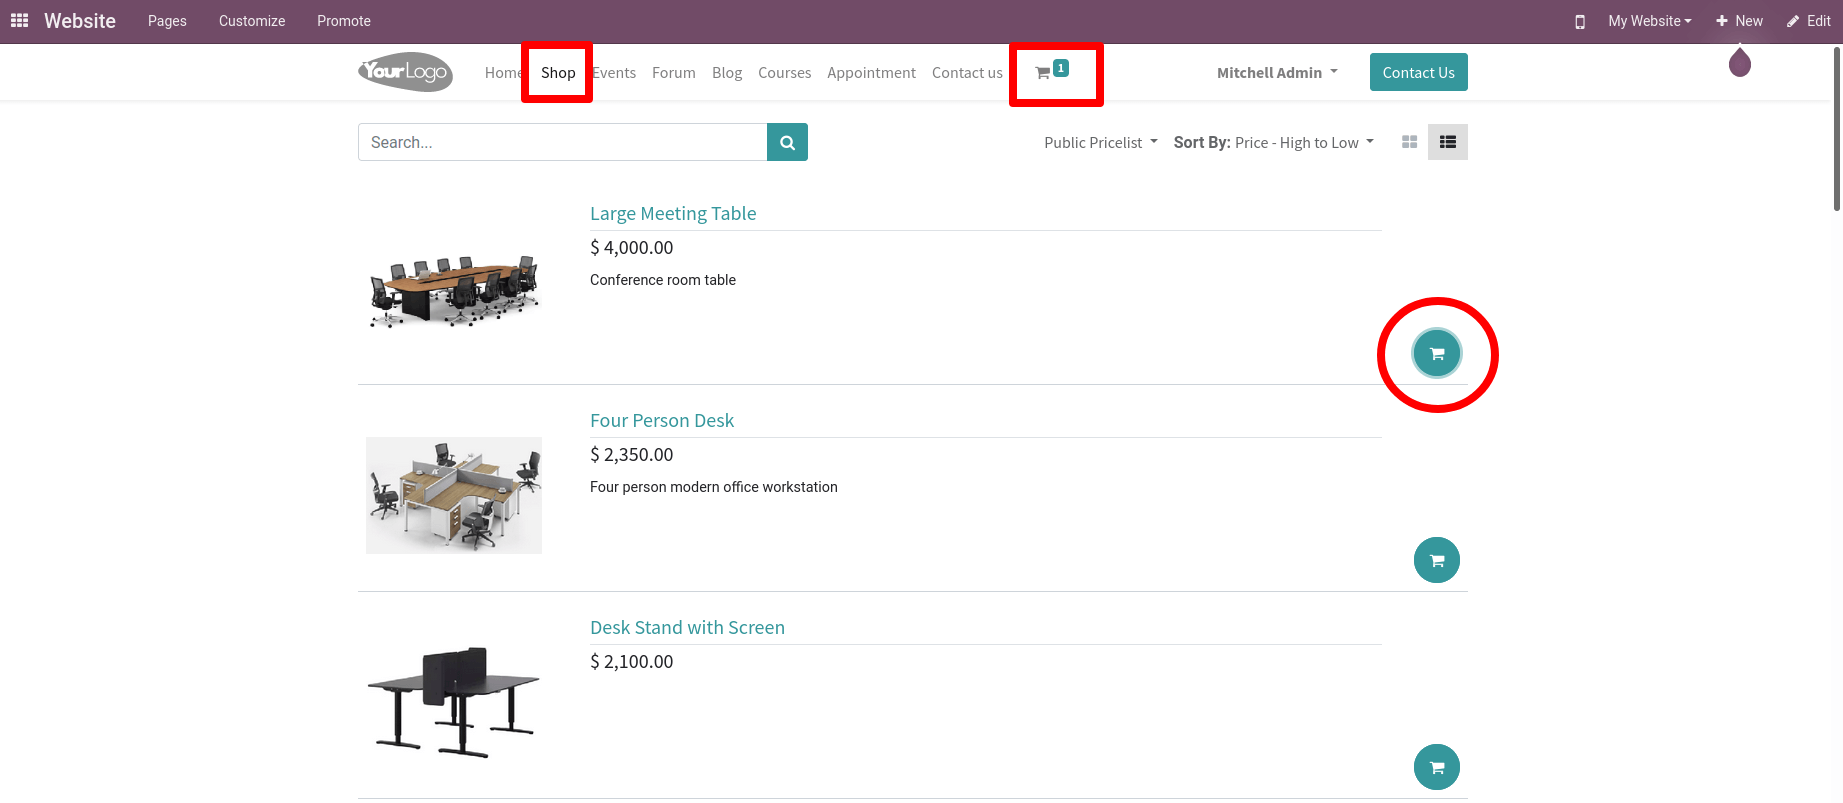The width and height of the screenshot is (1843, 803).
Task: Click the shopping cart icon in navbar
Action: tap(1045, 73)
